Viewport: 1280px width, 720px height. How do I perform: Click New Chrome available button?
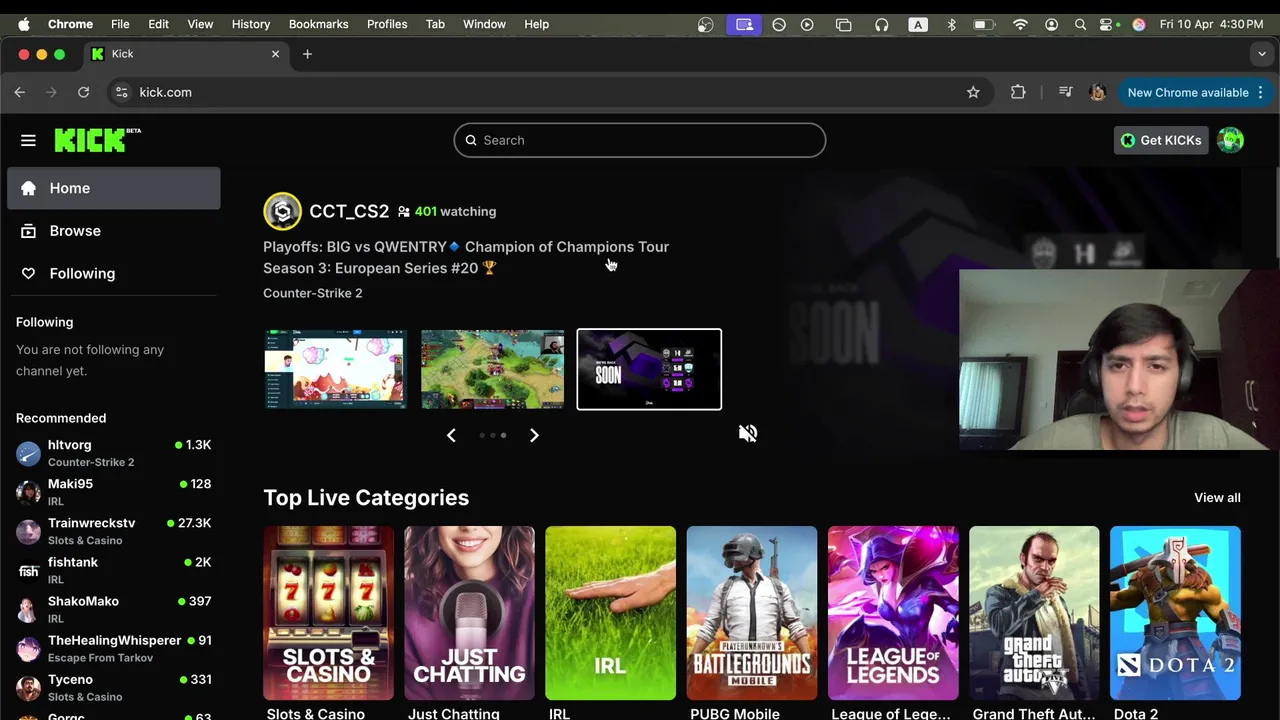point(1195,92)
